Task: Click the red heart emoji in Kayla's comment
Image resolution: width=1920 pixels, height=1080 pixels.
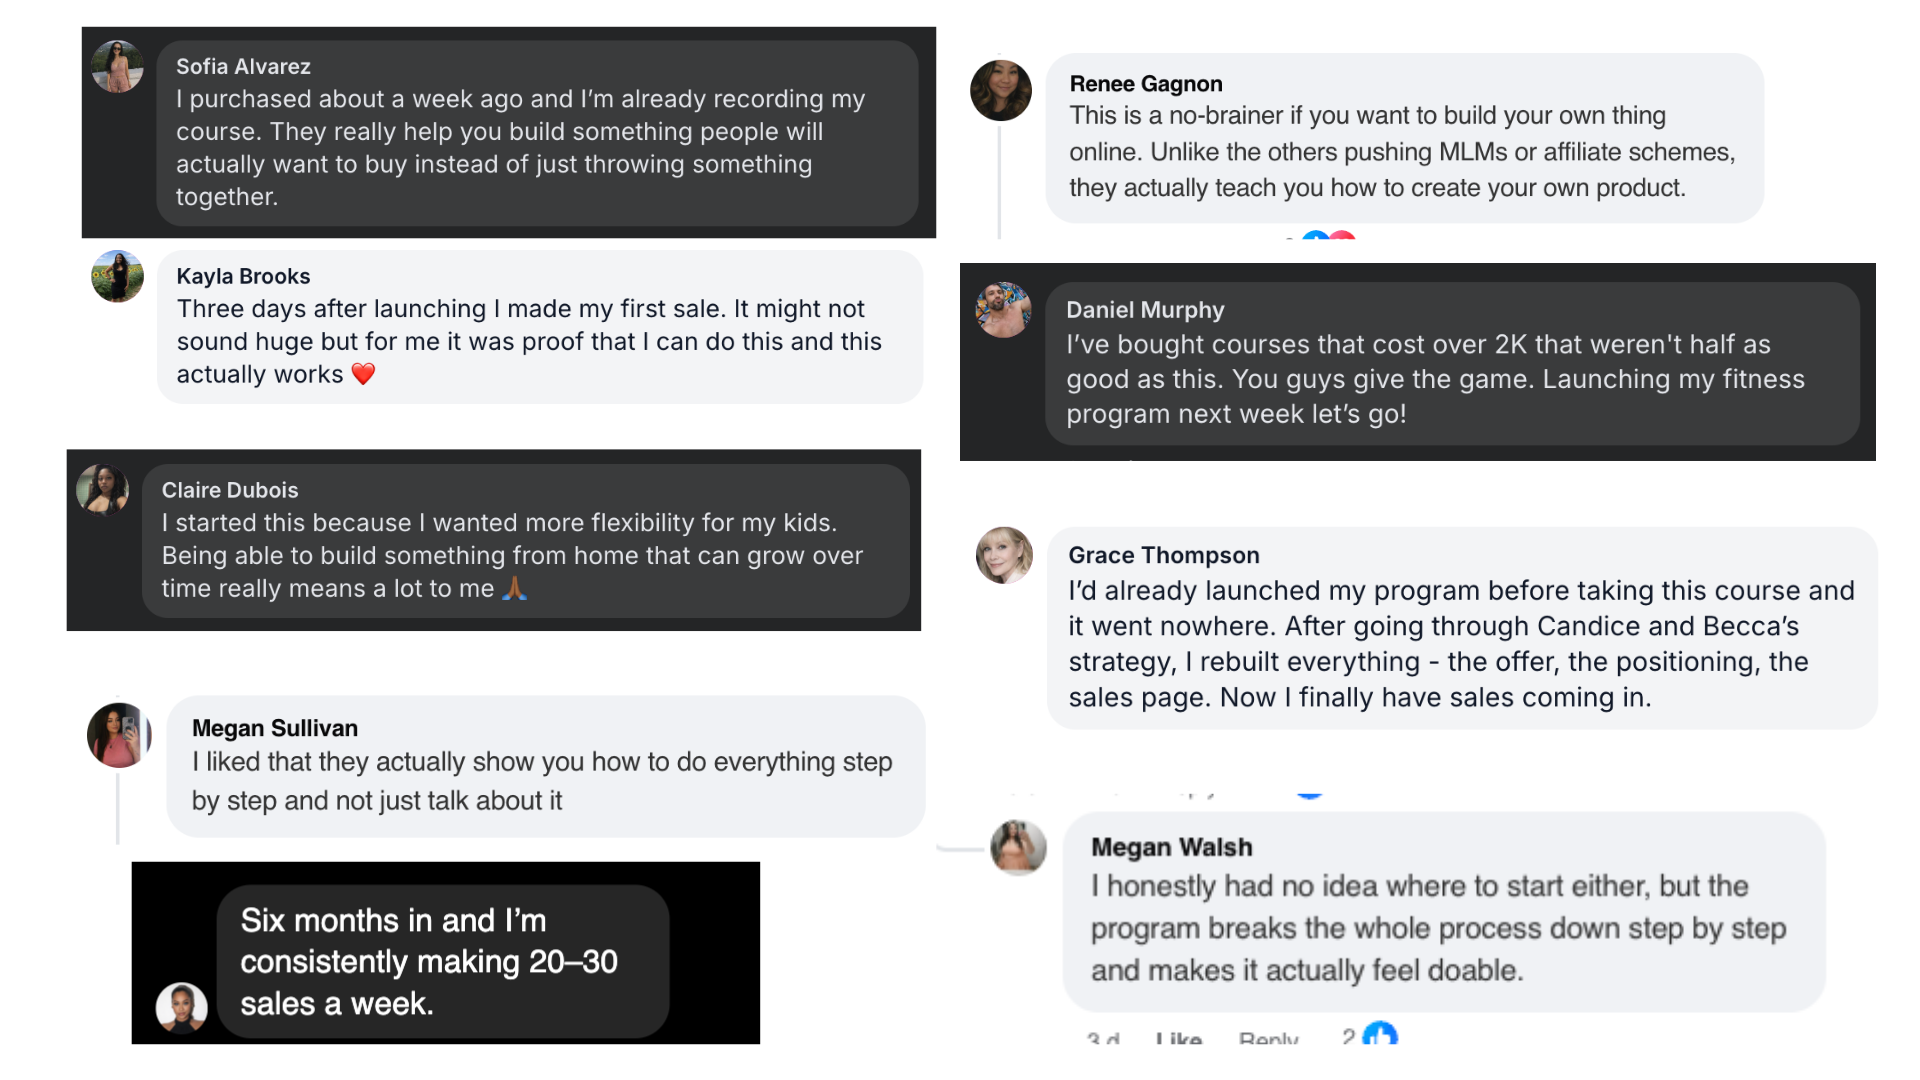Action: click(363, 374)
